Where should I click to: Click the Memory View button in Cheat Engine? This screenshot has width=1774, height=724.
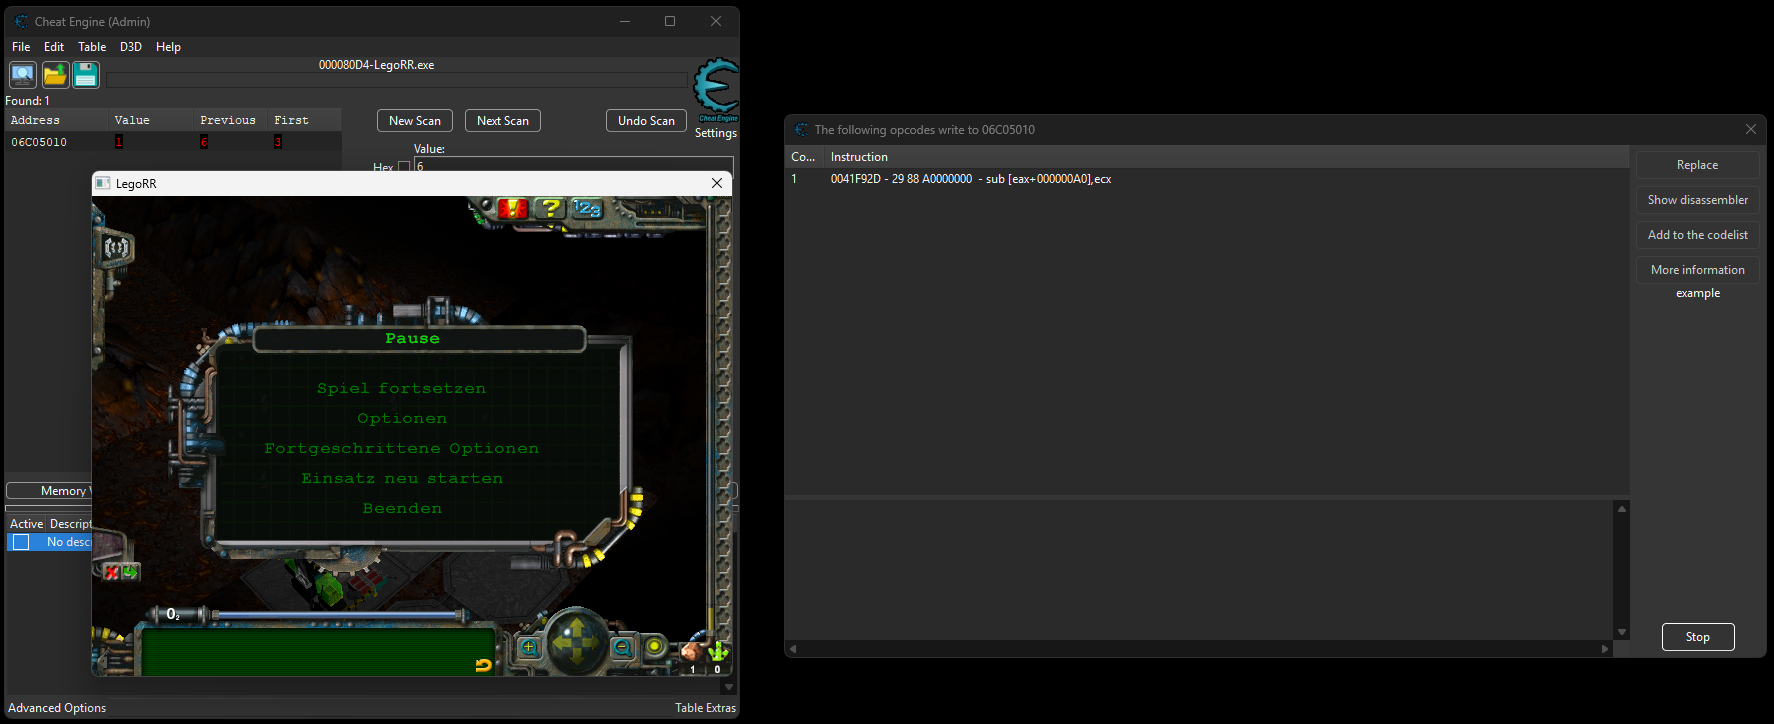coord(49,491)
